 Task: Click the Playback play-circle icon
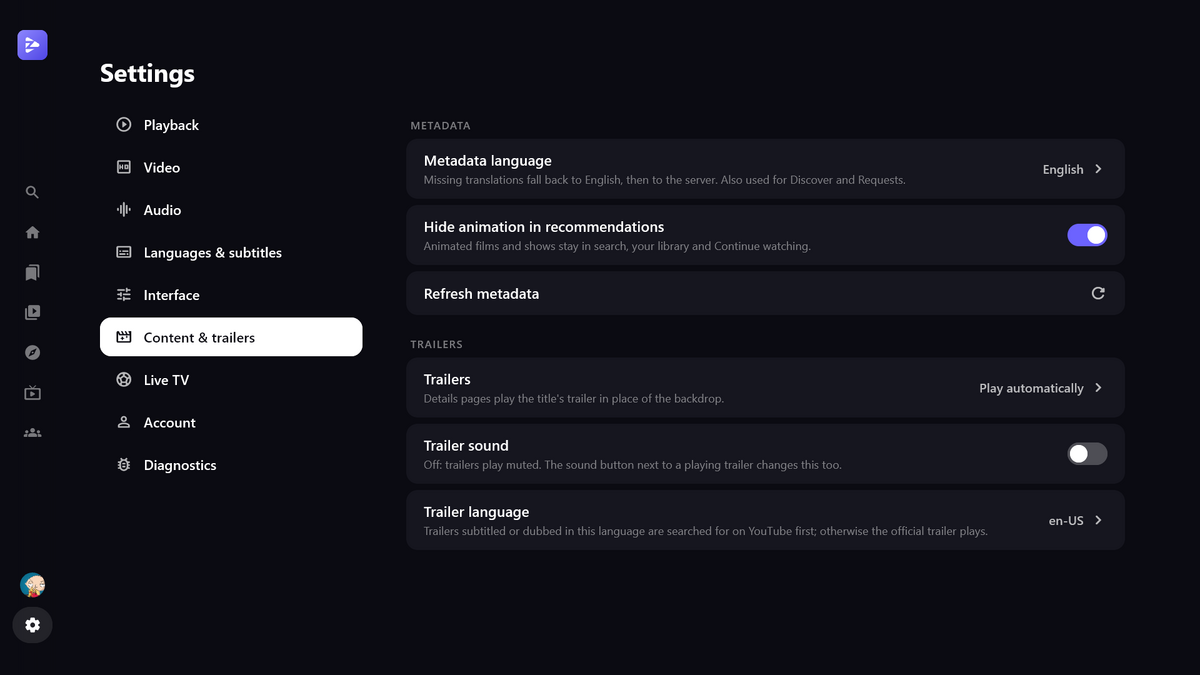click(124, 125)
